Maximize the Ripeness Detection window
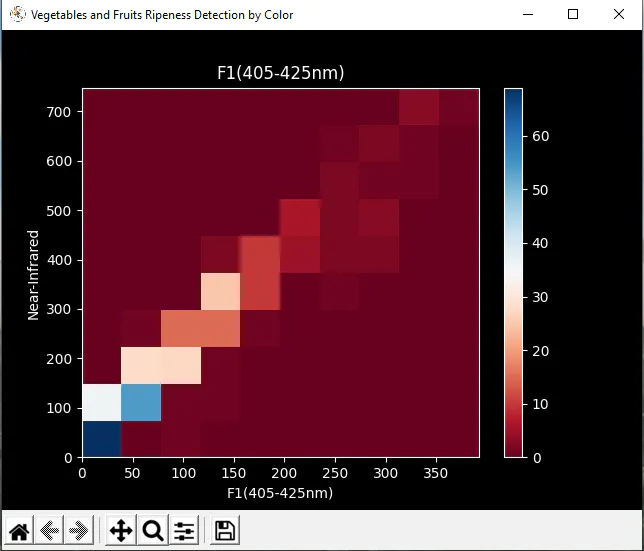Image resolution: width=644 pixels, height=551 pixels. 573,14
